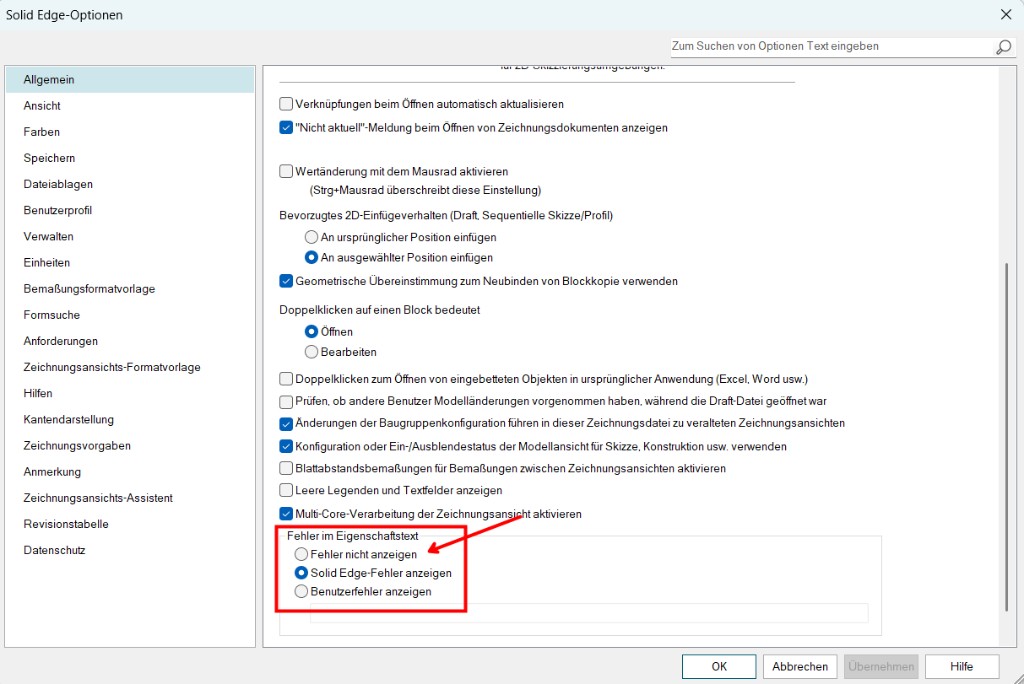This screenshot has width=1024, height=684.
Task: Enable Wertänderung mit dem Mausrad
Action: 286,171
